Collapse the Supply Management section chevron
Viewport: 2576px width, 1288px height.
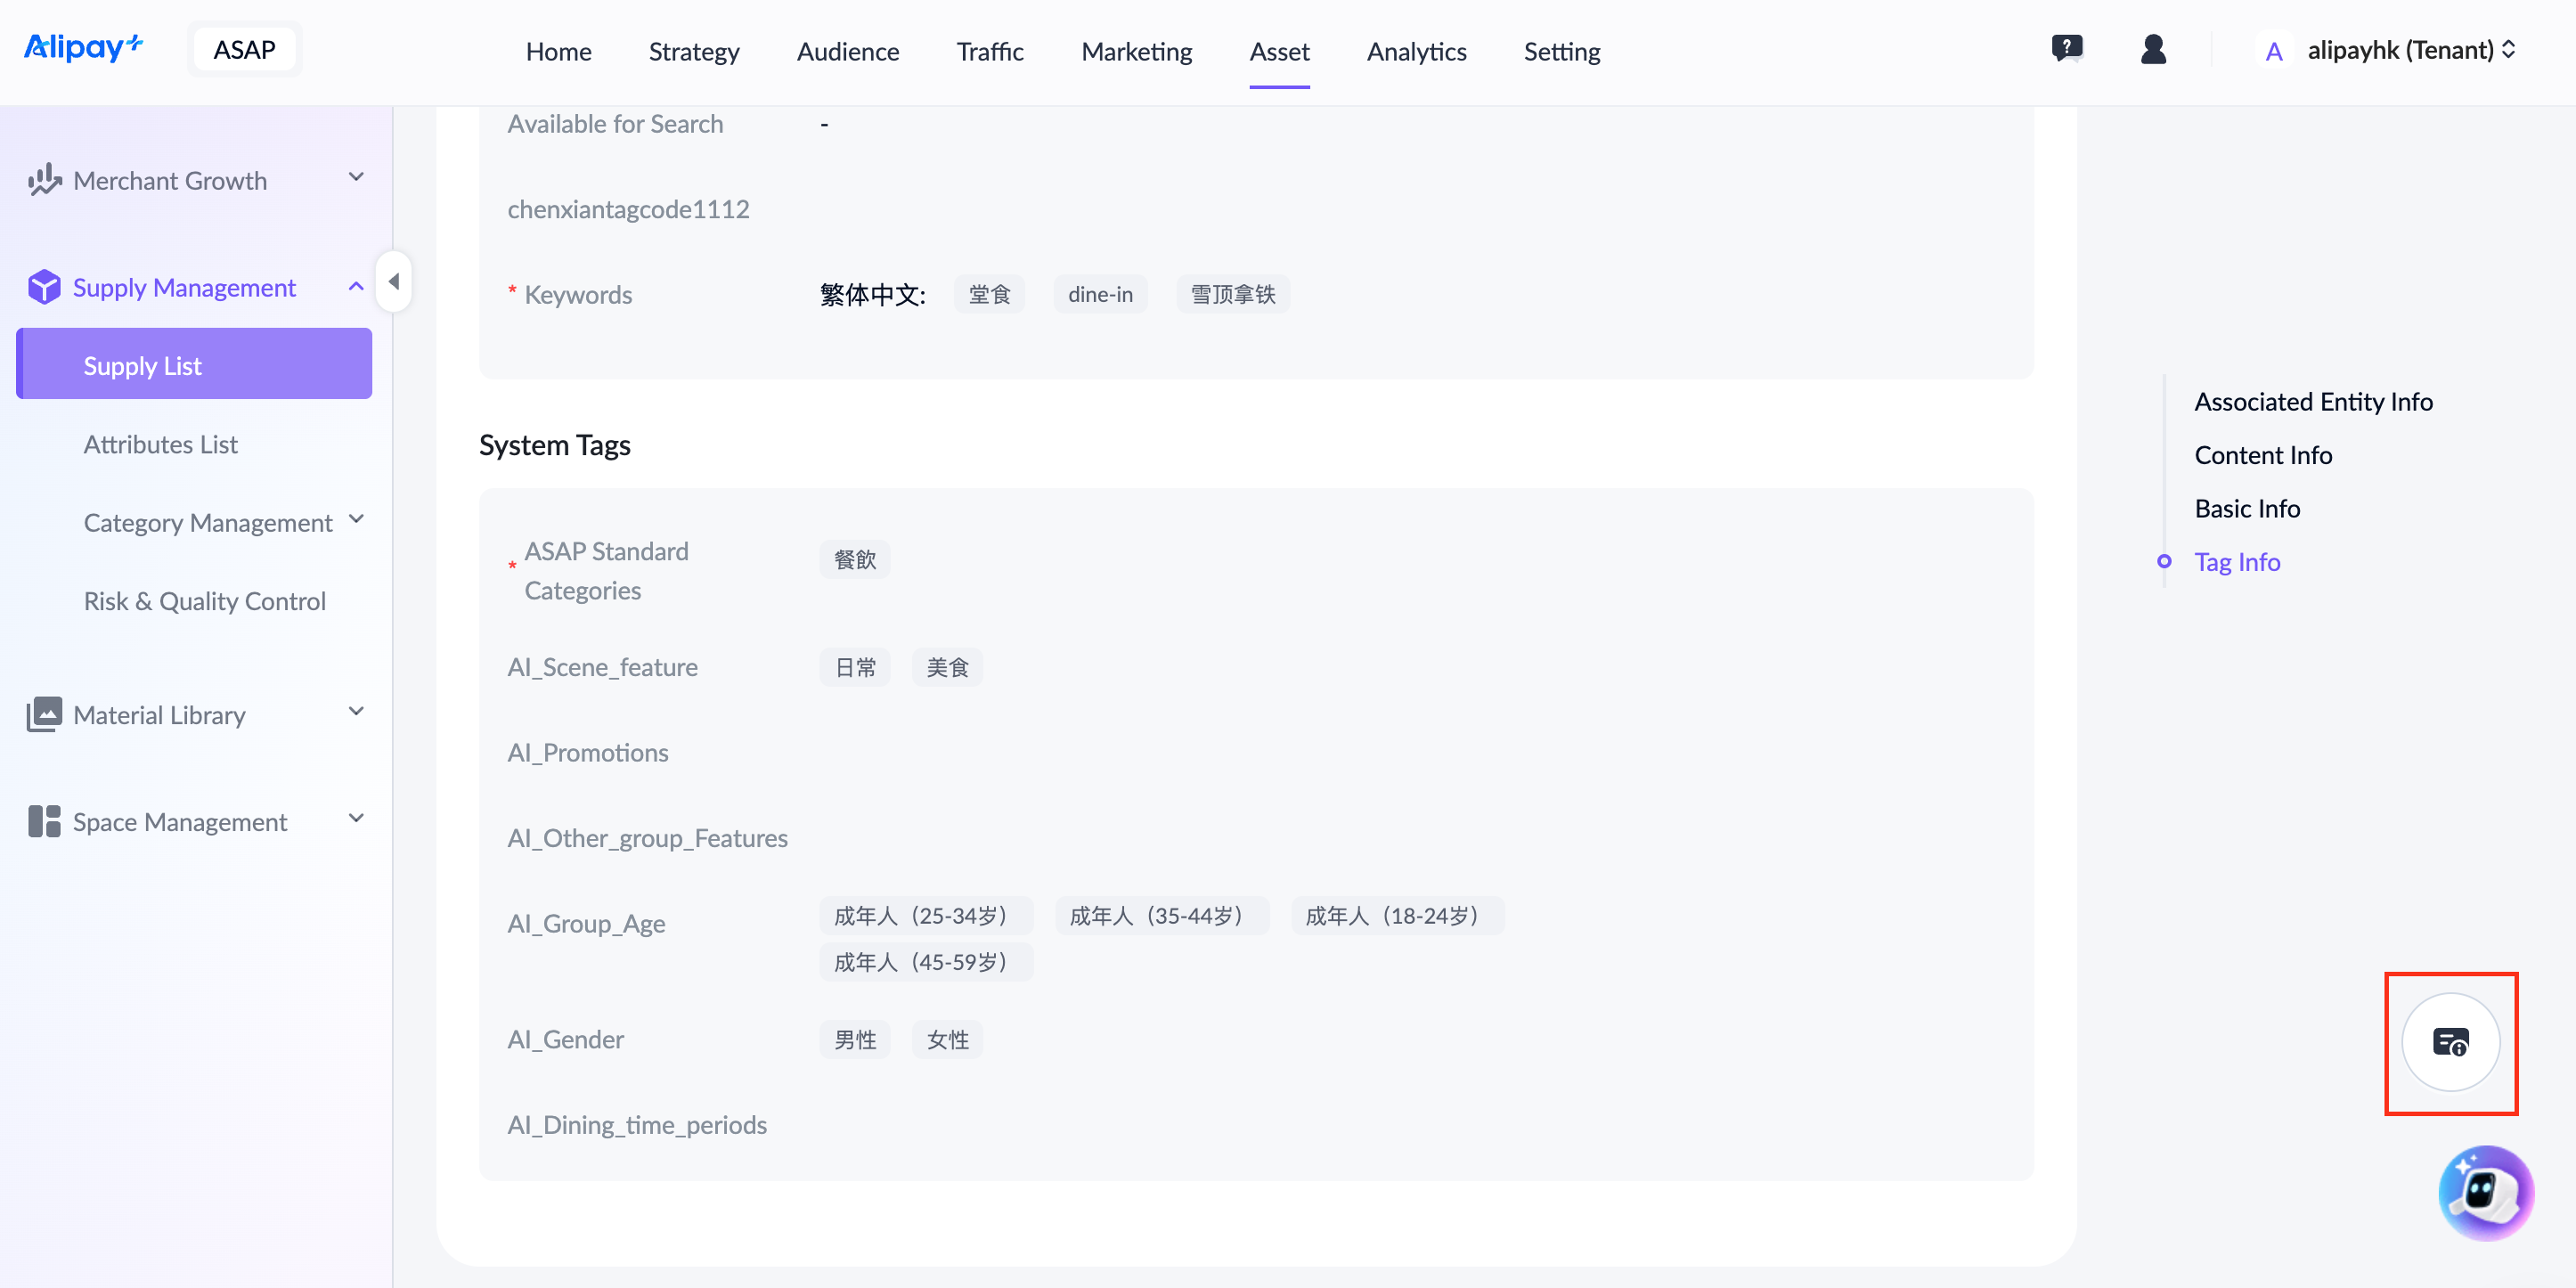click(356, 287)
